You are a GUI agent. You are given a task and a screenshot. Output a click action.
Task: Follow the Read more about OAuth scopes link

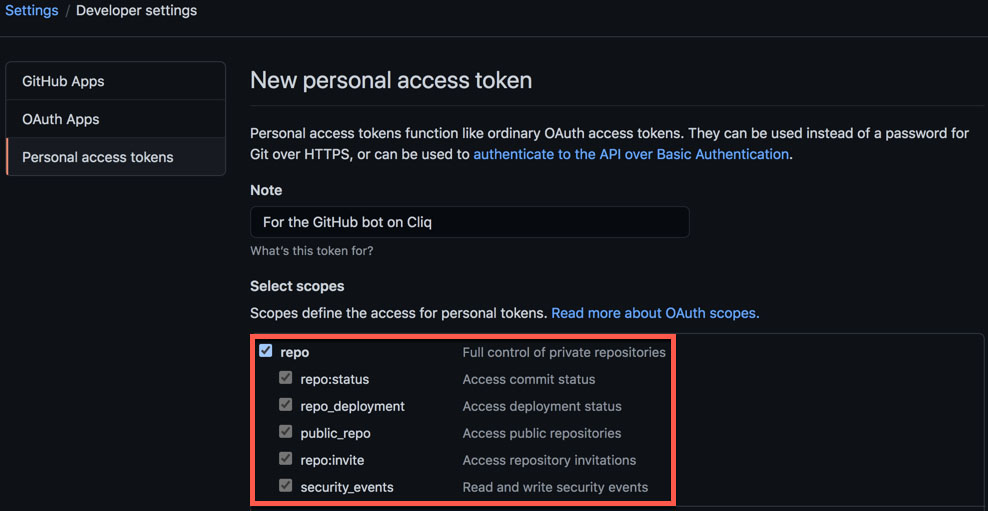click(655, 313)
